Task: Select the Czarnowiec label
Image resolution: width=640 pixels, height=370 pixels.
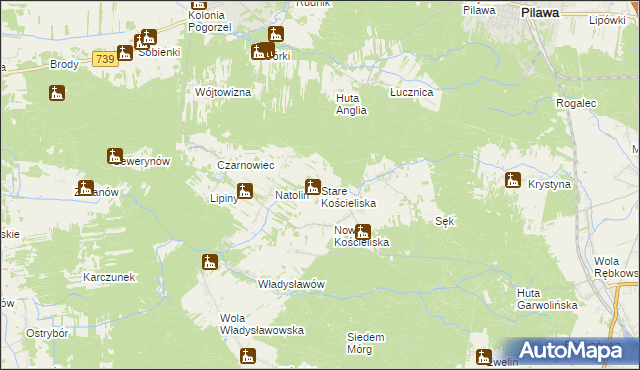Action: [x=246, y=165]
